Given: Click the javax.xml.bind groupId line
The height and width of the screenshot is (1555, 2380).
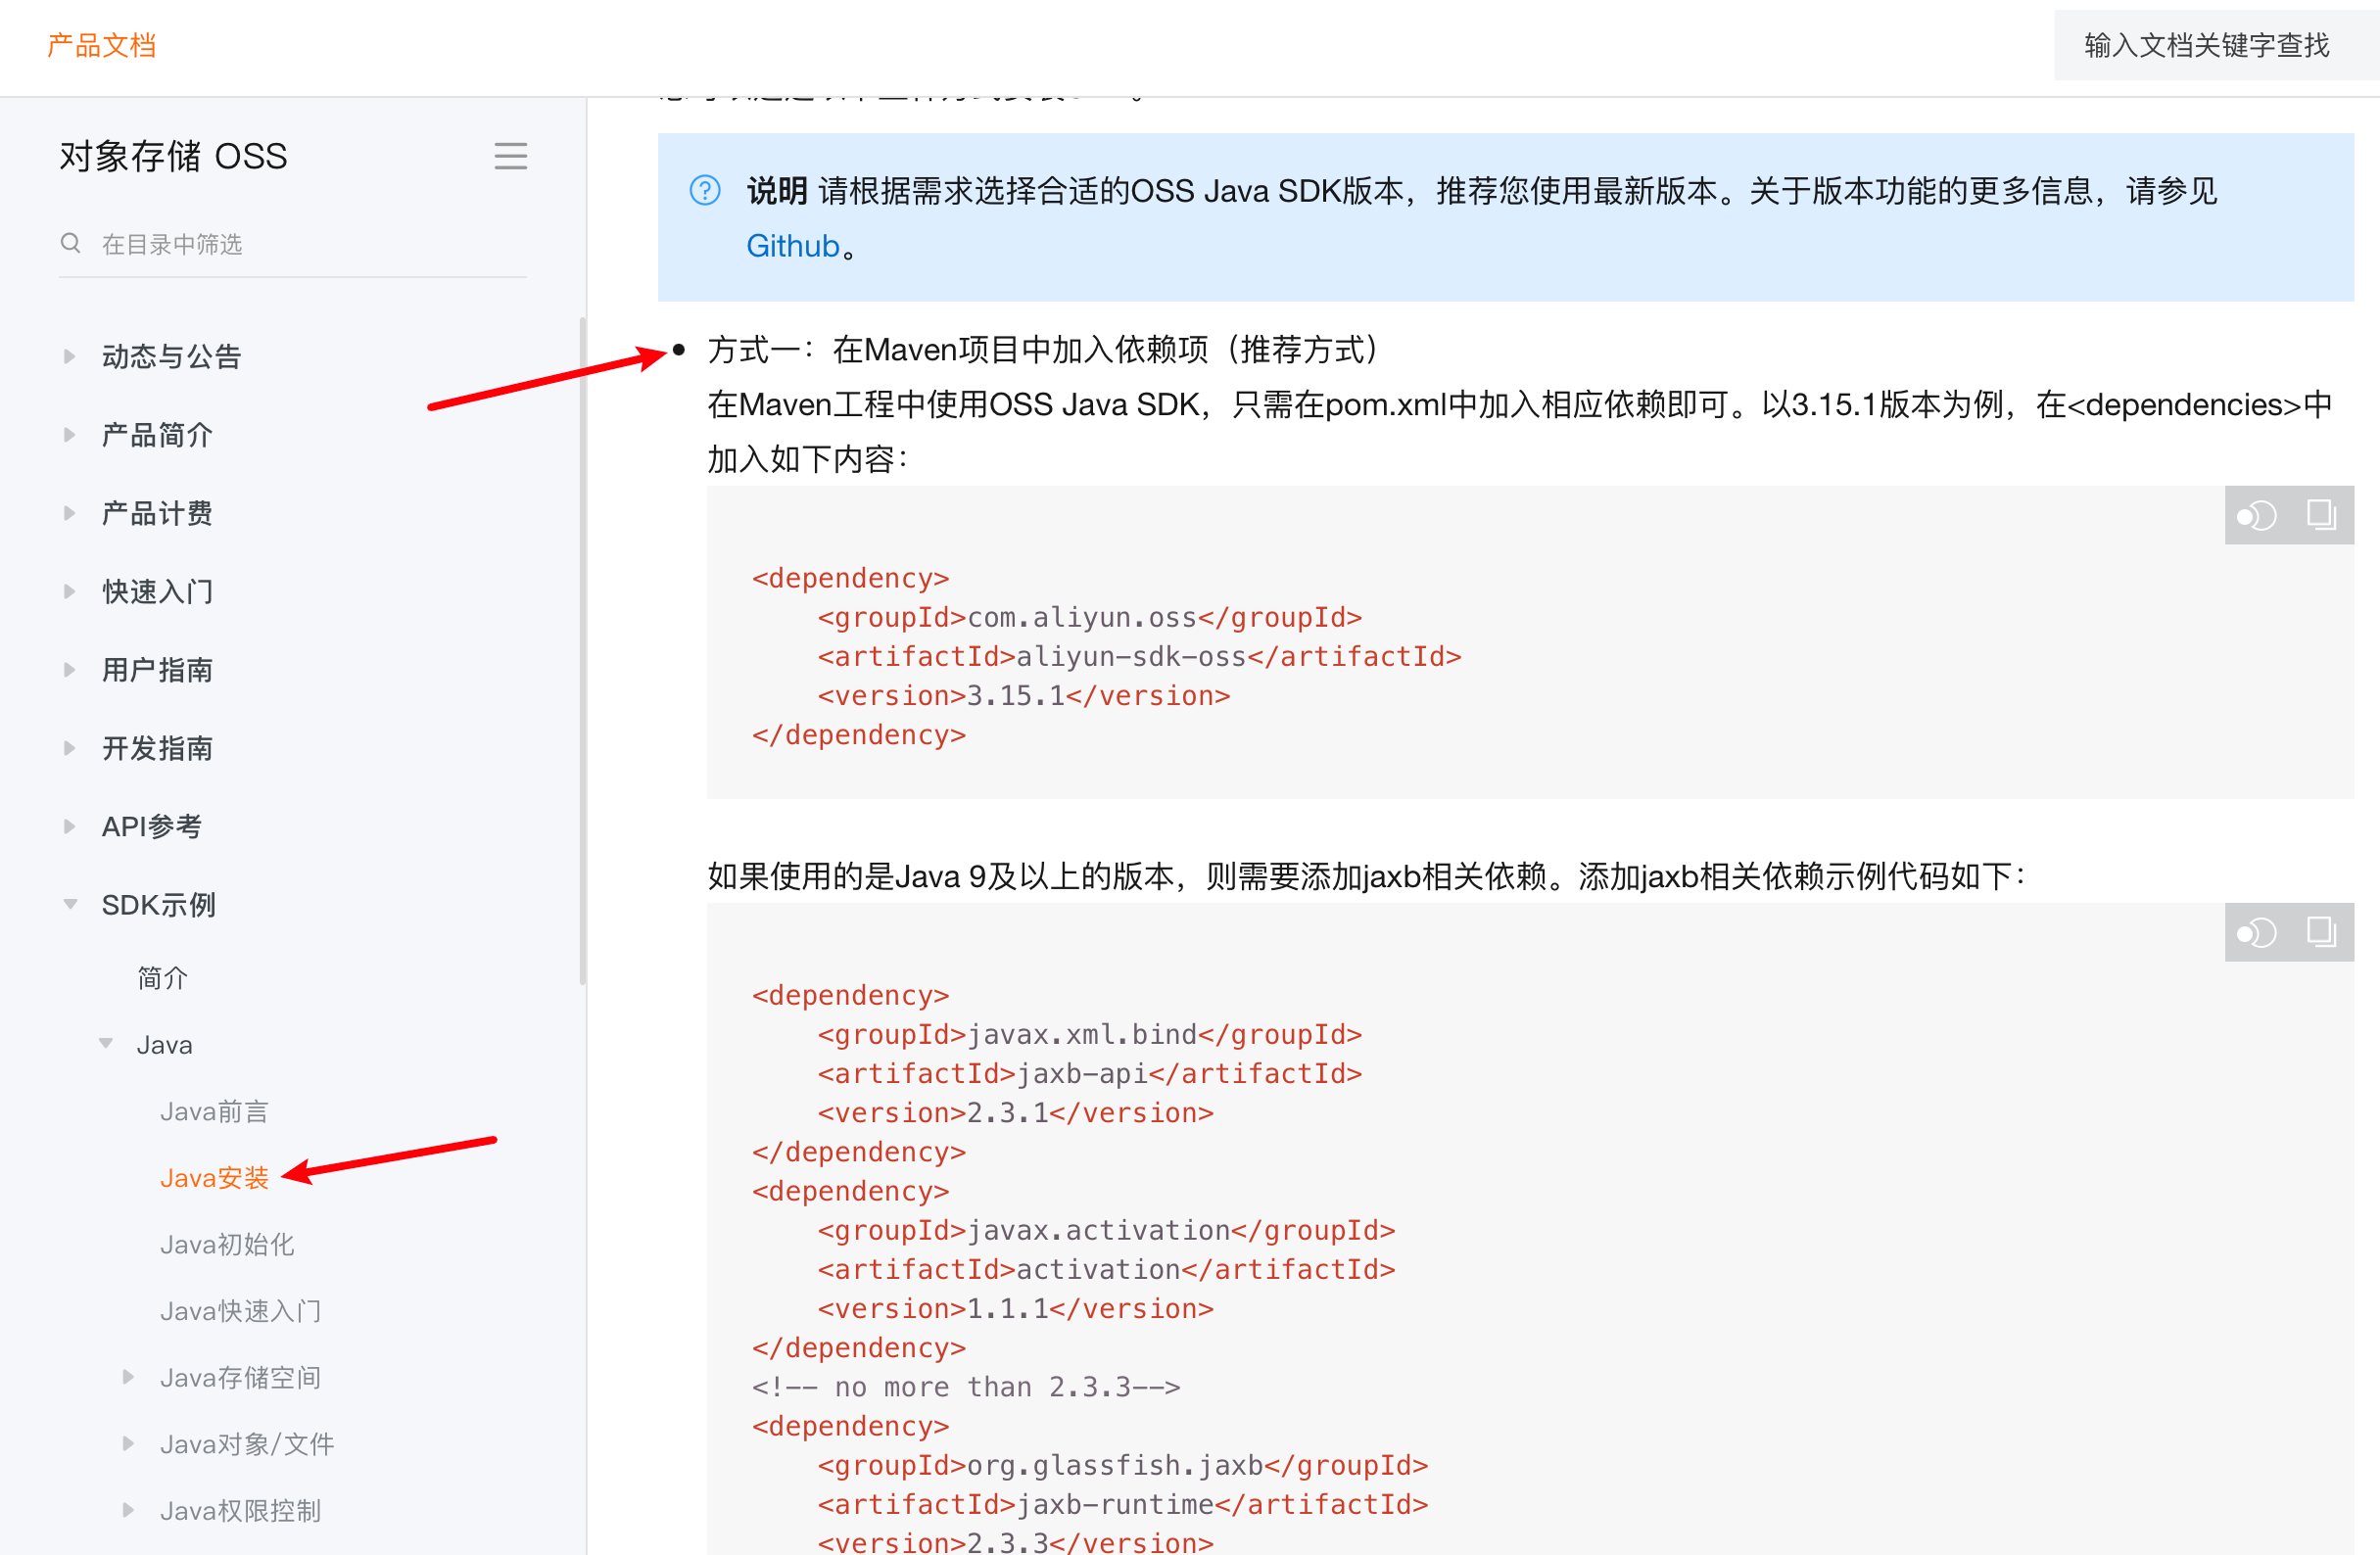Looking at the screenshot, I should coord(1090,1035).
